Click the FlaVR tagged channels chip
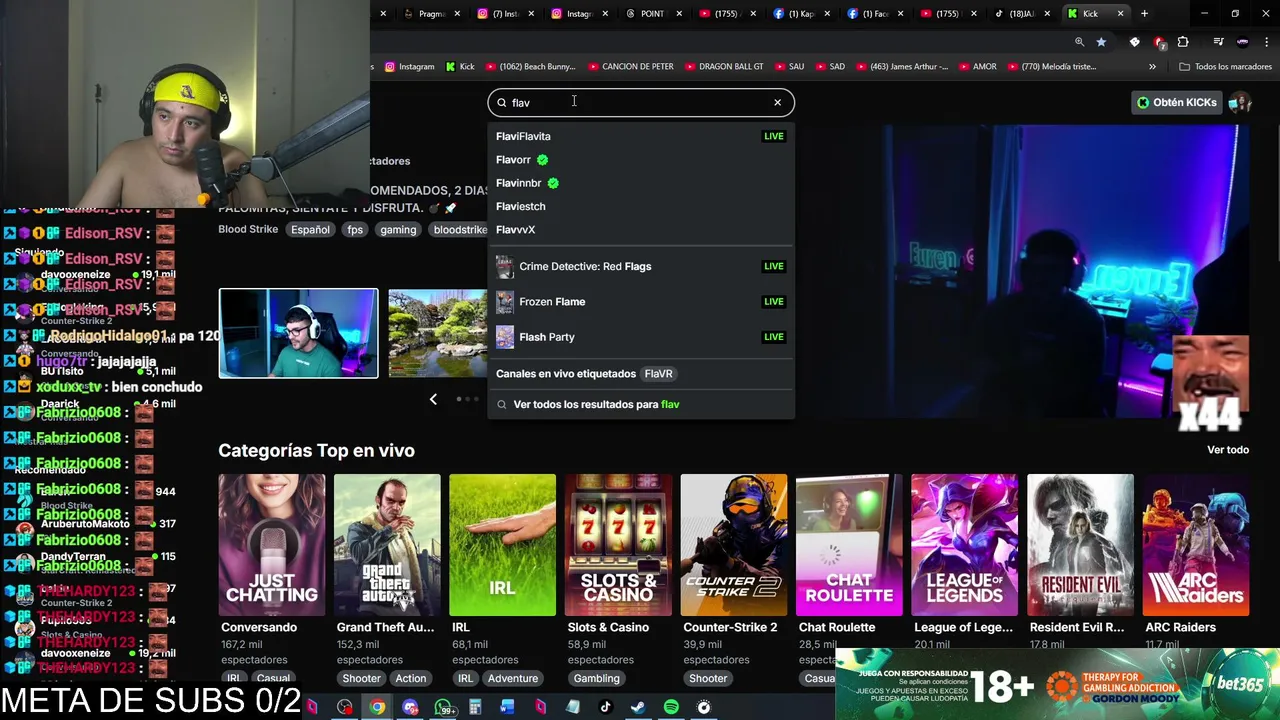Image resolution: width=1280 pixels, height=720 pixels. click(658, 373)
